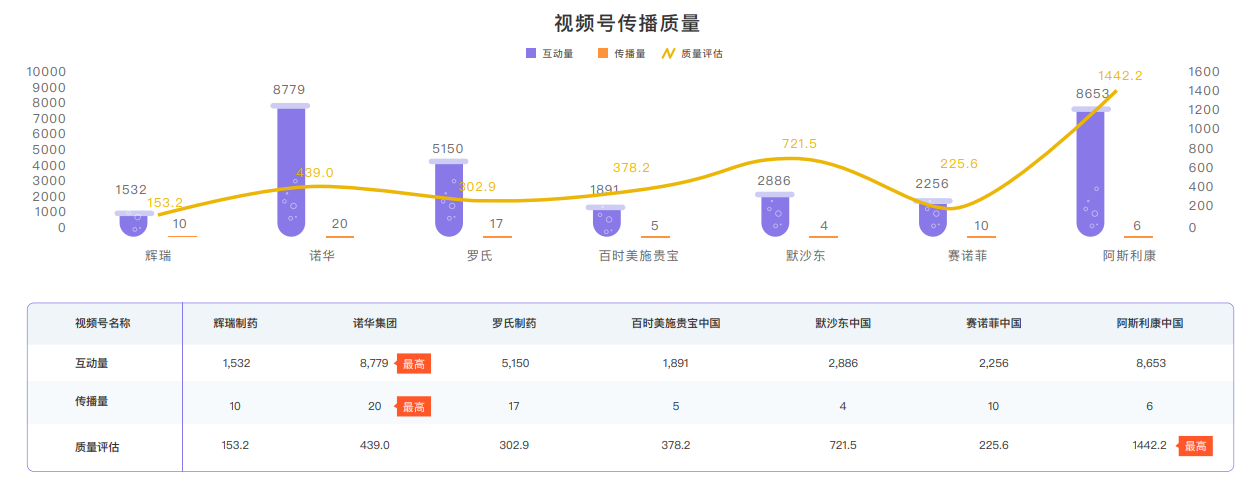Click column header 辉瑞制药
This screenshot has height=488, width=1251.
coord(236,324)
